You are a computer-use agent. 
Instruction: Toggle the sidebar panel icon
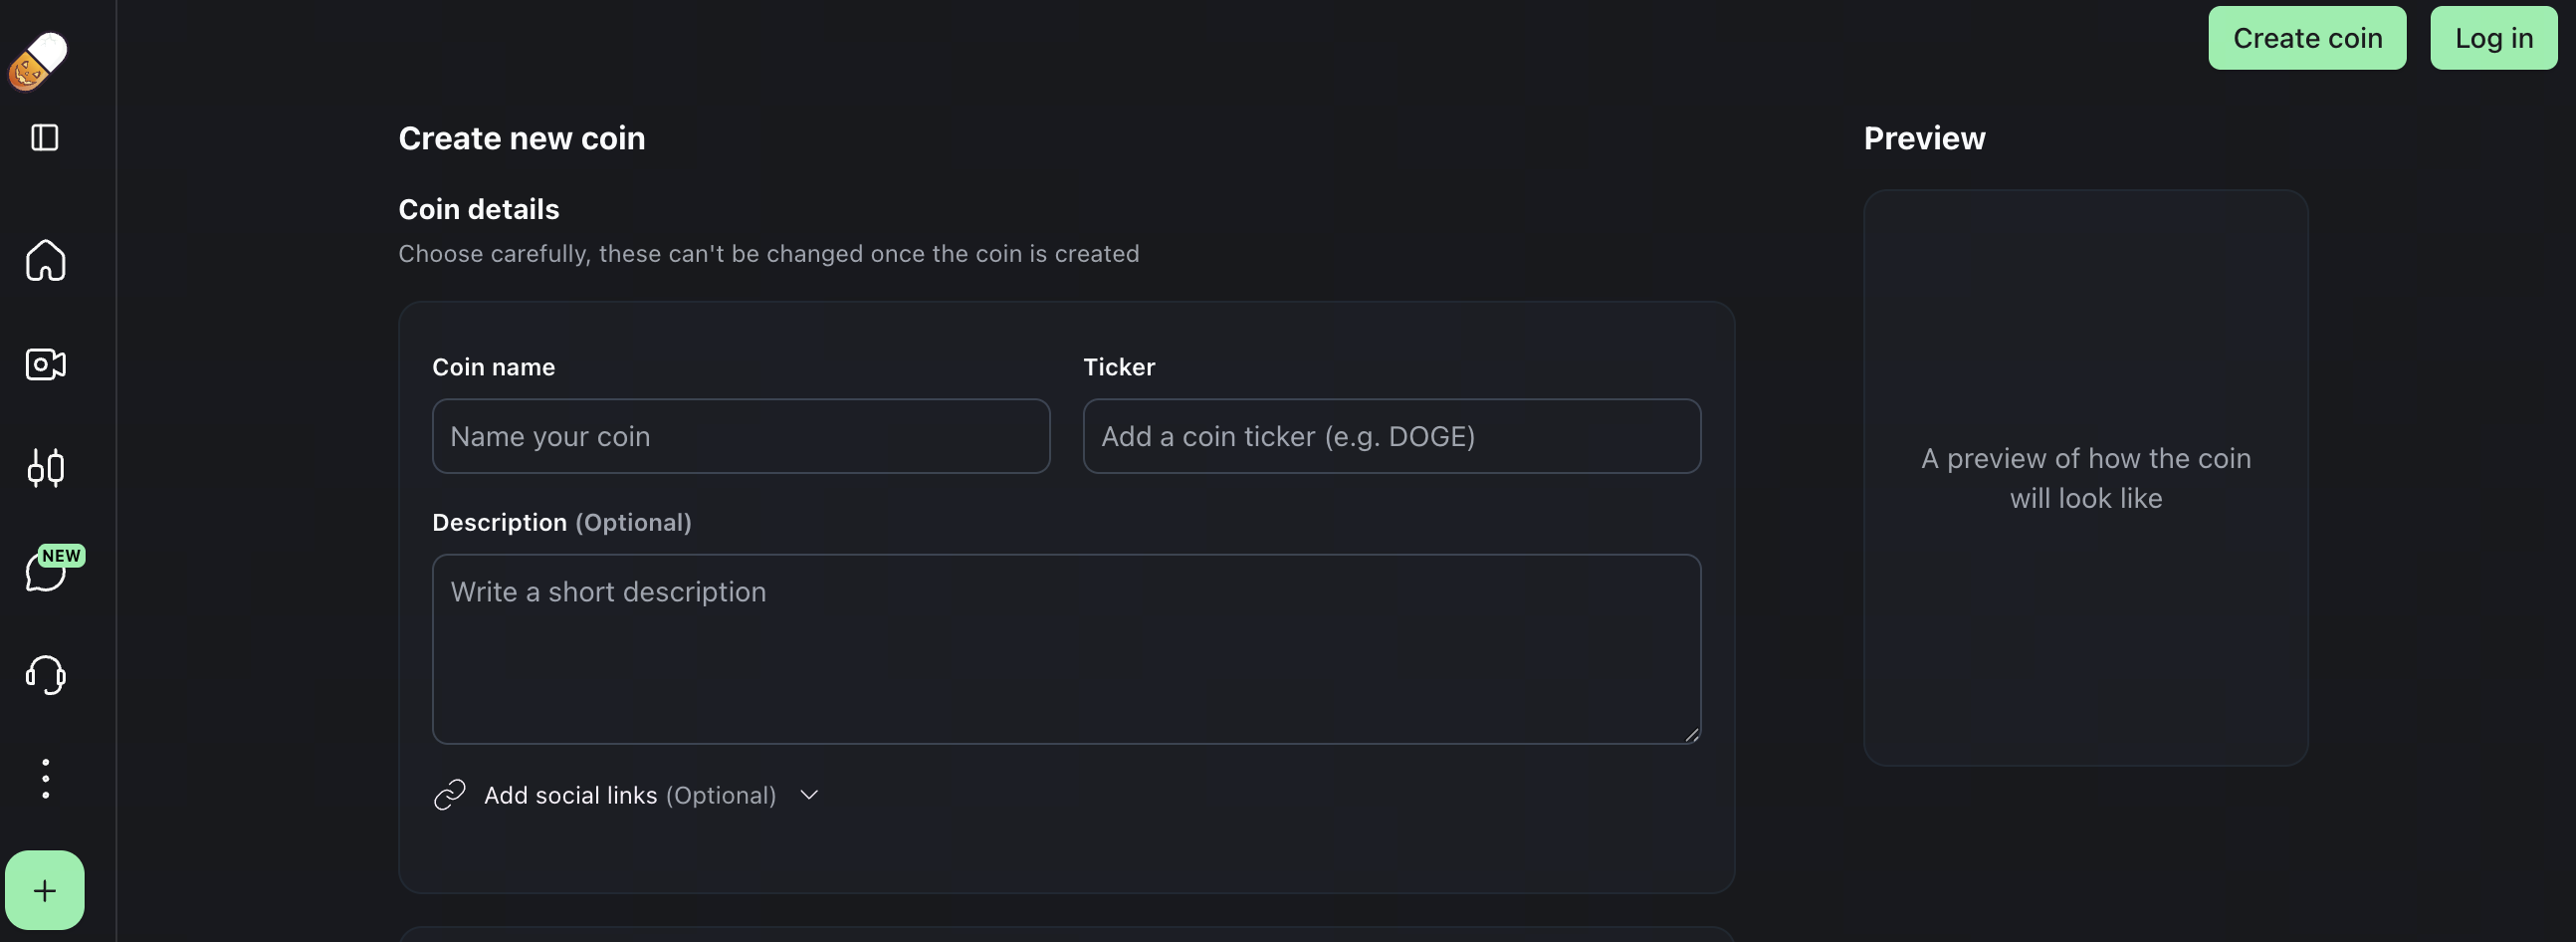pos(45,137)
